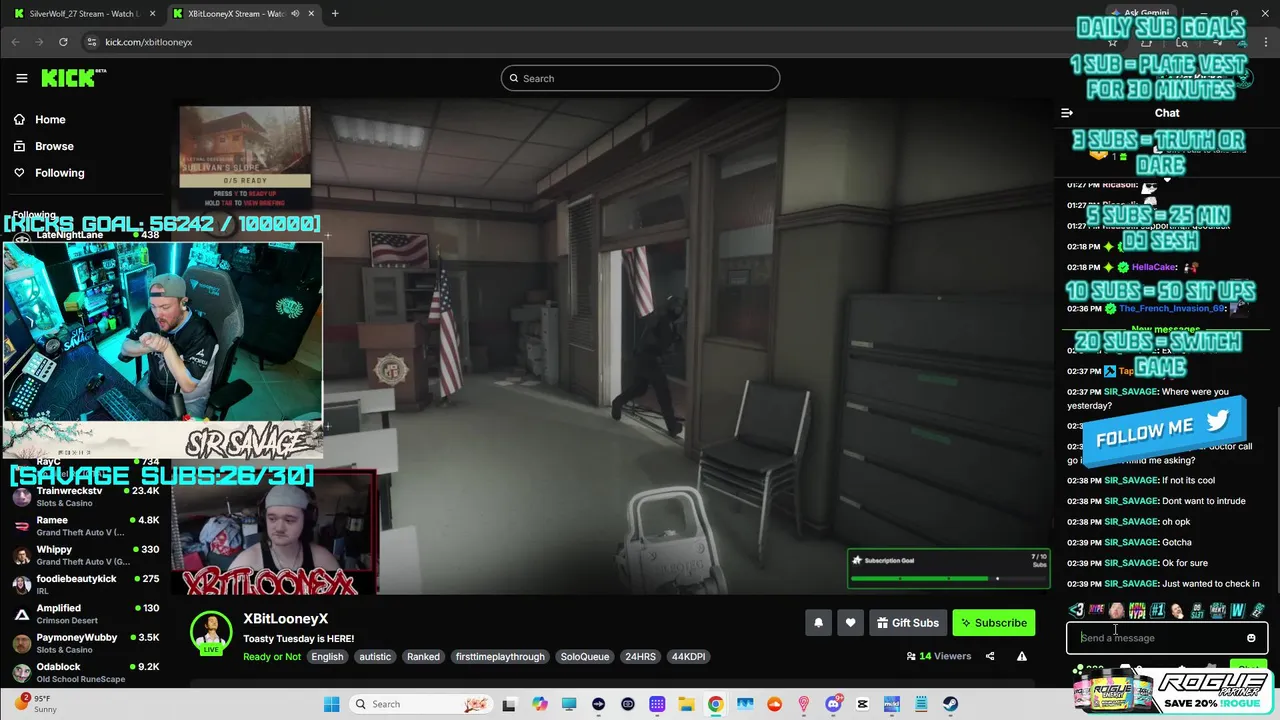Image resolution: width=1280 pixels, height=720 pixels.
Task: Go to Home in the sidebar
Action: (50, 119)
